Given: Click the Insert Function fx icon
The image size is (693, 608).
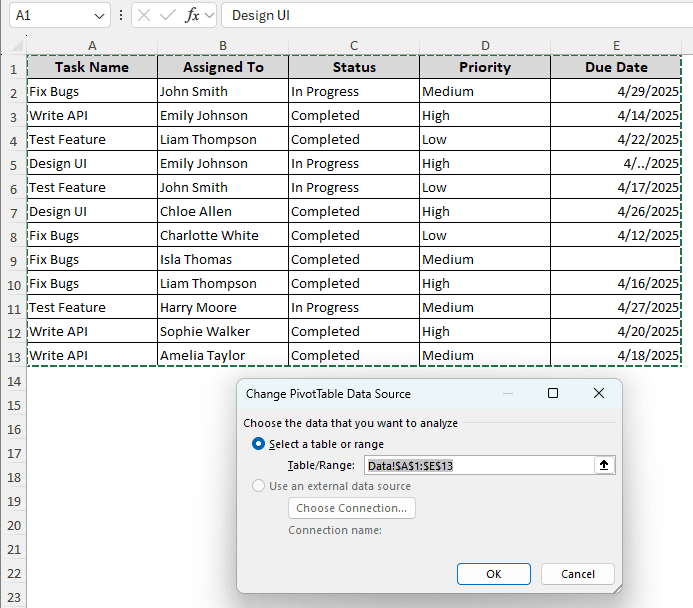Looking at the screenshot, I should point(192,16).
